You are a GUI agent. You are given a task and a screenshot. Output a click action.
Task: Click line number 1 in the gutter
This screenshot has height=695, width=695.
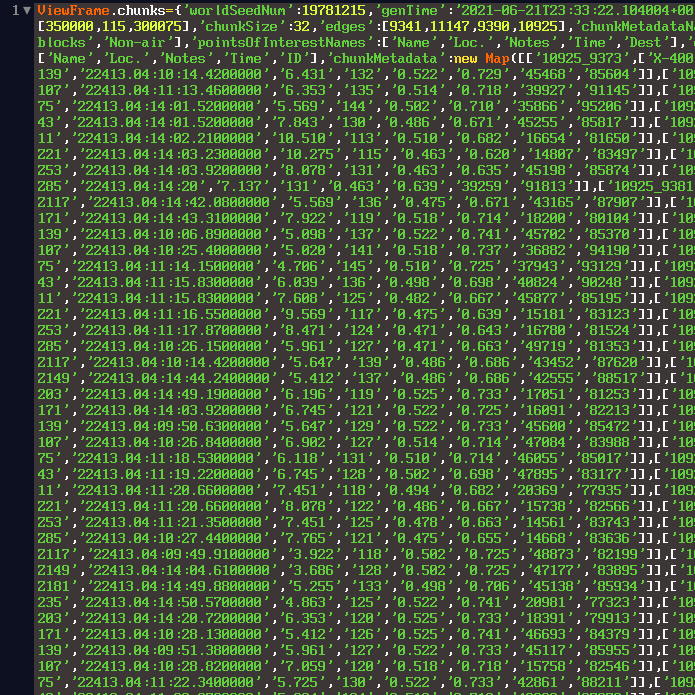click(16, 10)
